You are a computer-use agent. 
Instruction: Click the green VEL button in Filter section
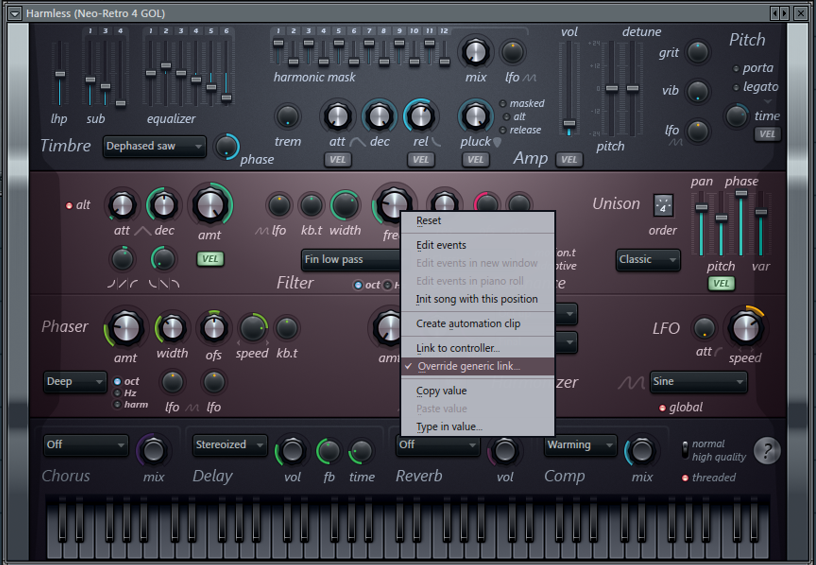(x=210, y=259)
